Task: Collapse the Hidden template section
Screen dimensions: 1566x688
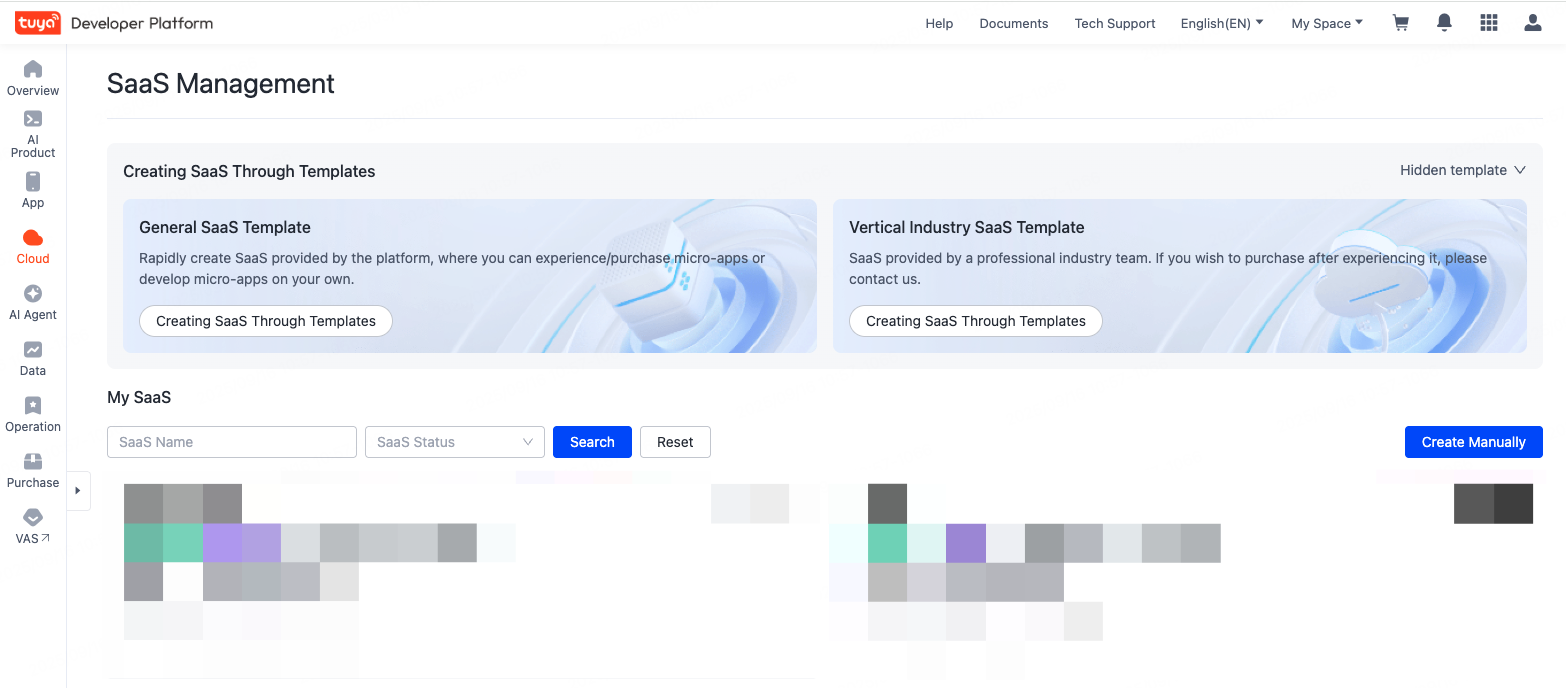Action: click(x=1462, y=170)
